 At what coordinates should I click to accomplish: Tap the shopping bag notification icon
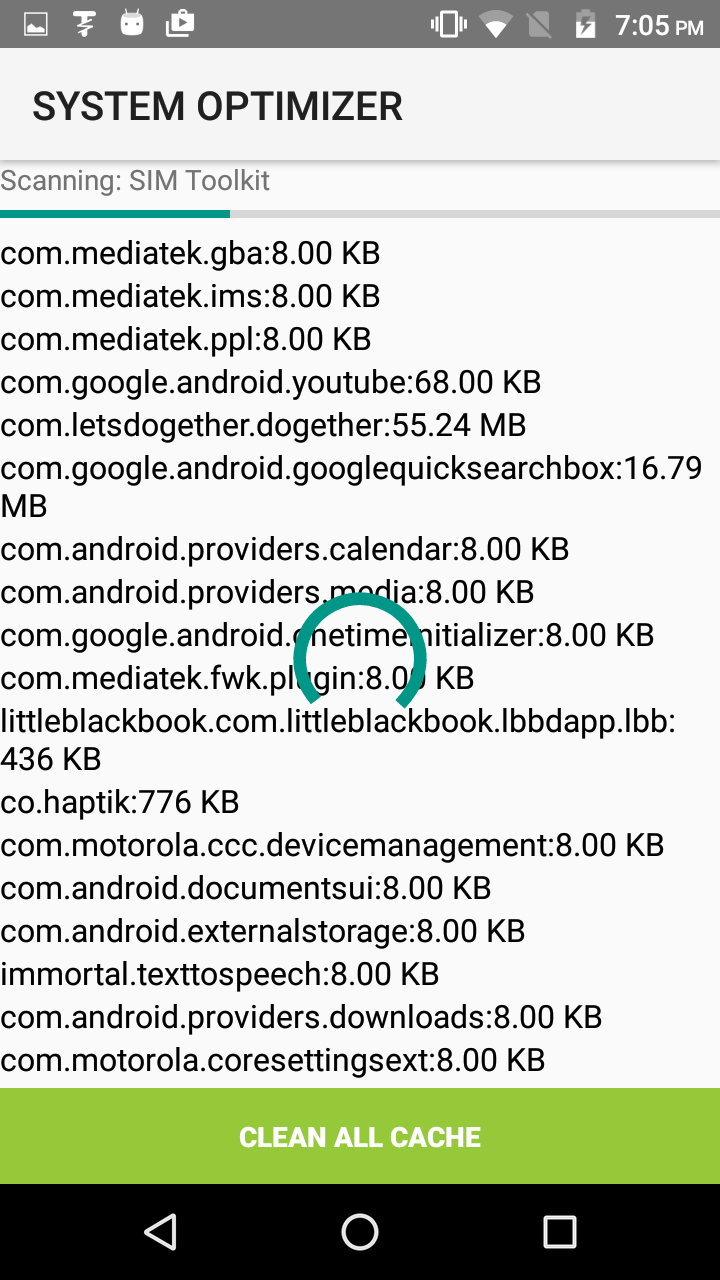click(180, 24)
